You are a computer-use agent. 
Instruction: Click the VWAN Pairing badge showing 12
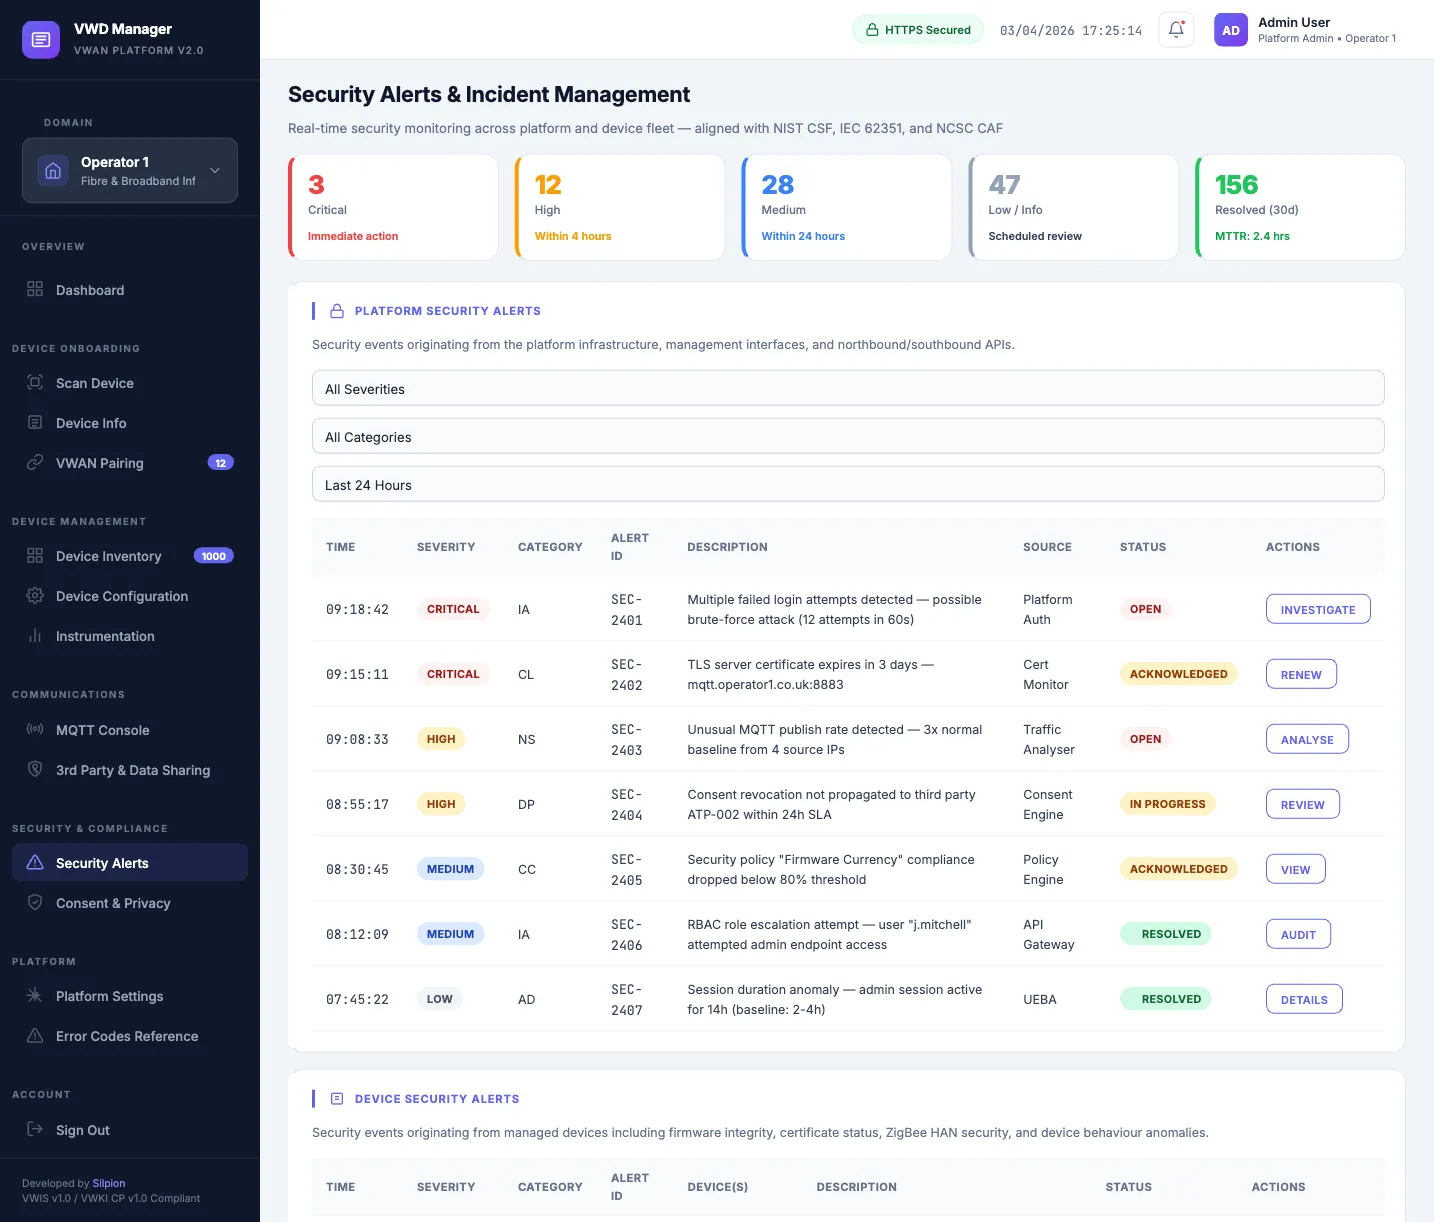click(x=220, y=462)
